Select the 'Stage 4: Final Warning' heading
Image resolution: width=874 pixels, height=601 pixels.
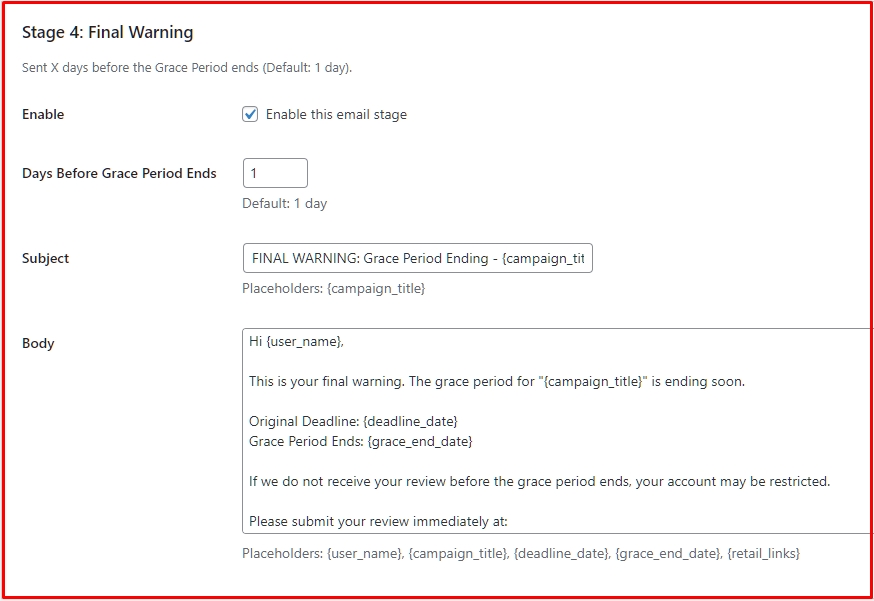coord(108,33)
